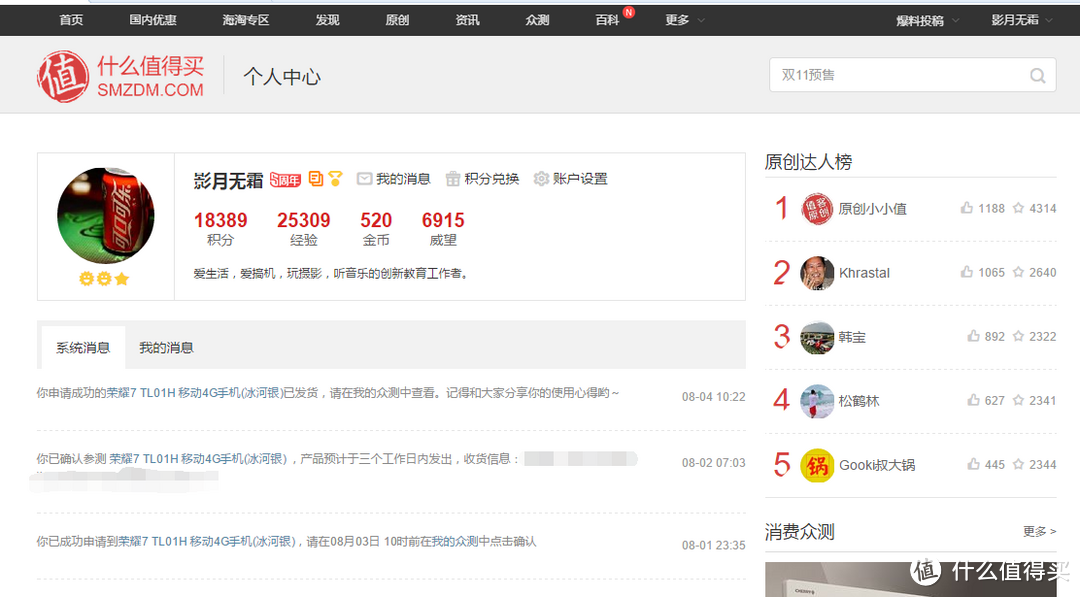Screen dimensions: 1080x597
Task: Click the envelope icon for 我的消息
Action: pos(364,179)
